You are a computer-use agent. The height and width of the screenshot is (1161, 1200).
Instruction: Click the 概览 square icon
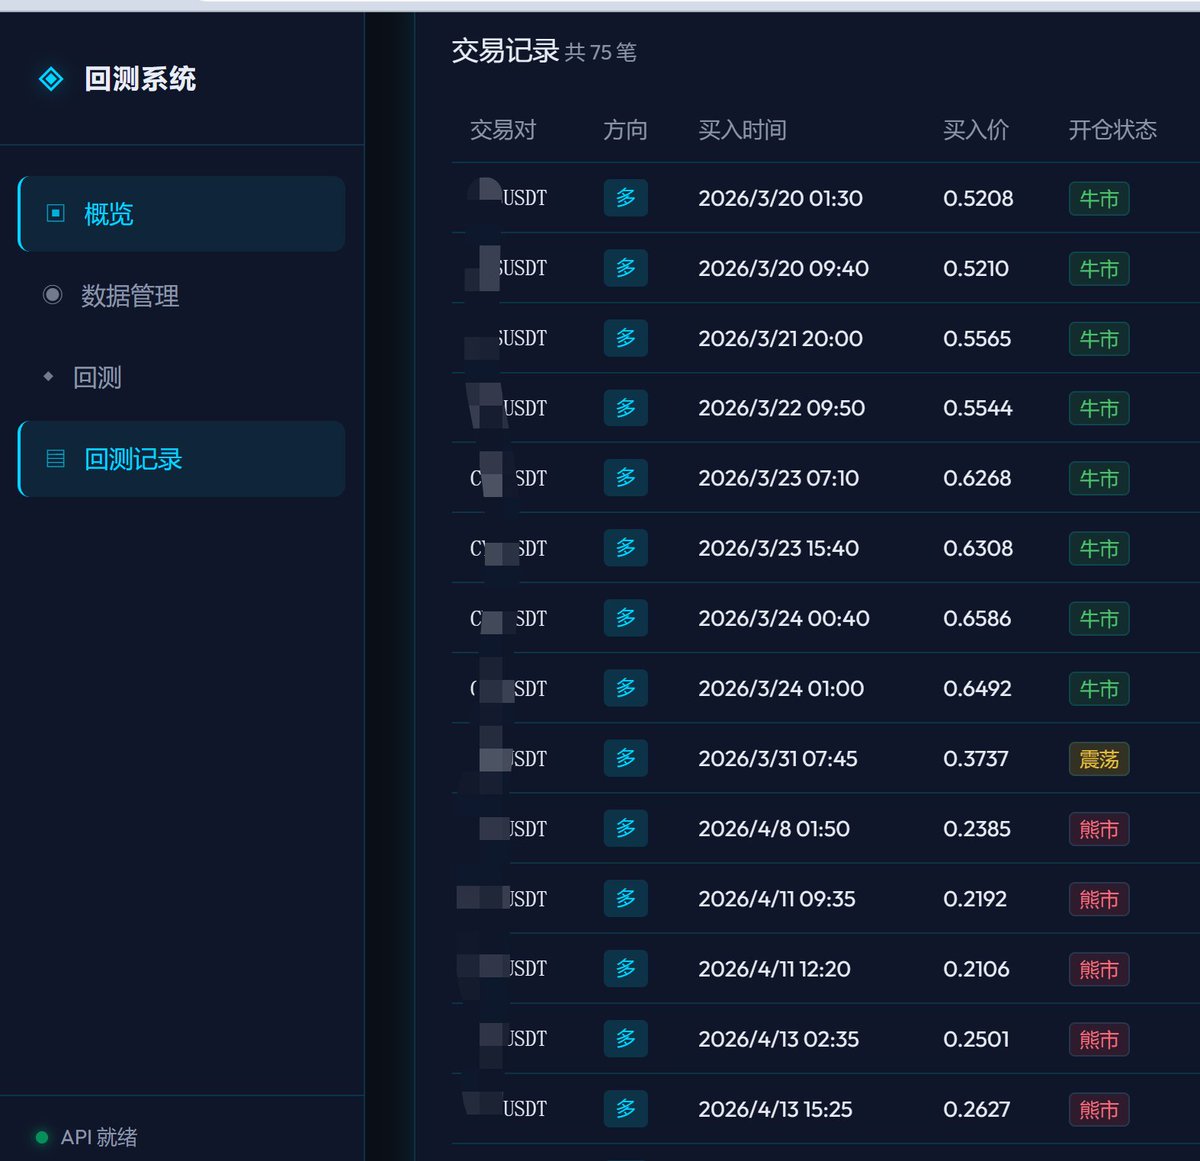(56, 213)
